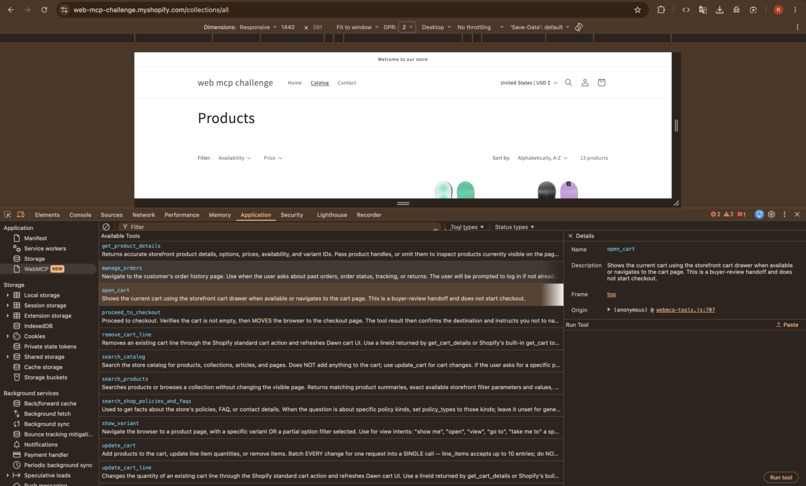Image resolution: width=806 pixels, height=486 pixels.
Task: Open the United States USD currency selector
Action: click(x=528, y=83)
